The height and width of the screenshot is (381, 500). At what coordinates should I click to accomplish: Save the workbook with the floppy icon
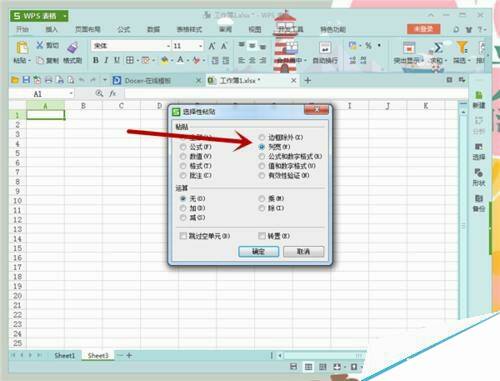26,80
